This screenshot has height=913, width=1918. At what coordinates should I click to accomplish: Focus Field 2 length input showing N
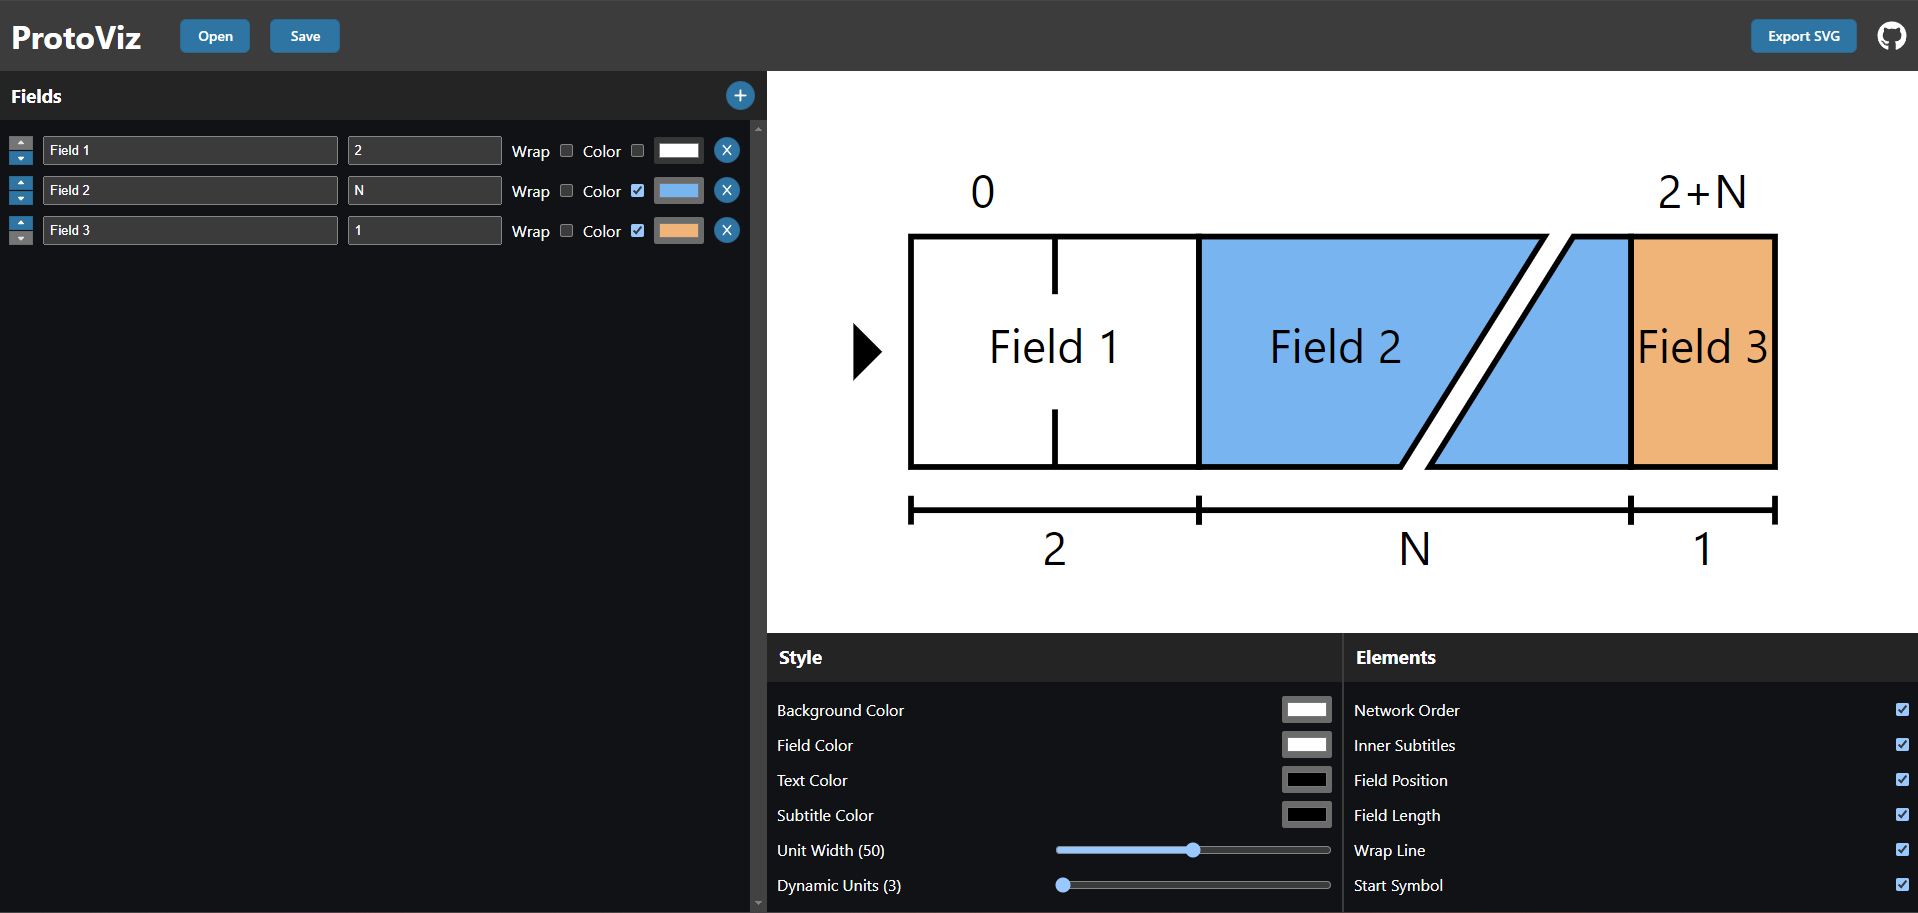[425, 190]
